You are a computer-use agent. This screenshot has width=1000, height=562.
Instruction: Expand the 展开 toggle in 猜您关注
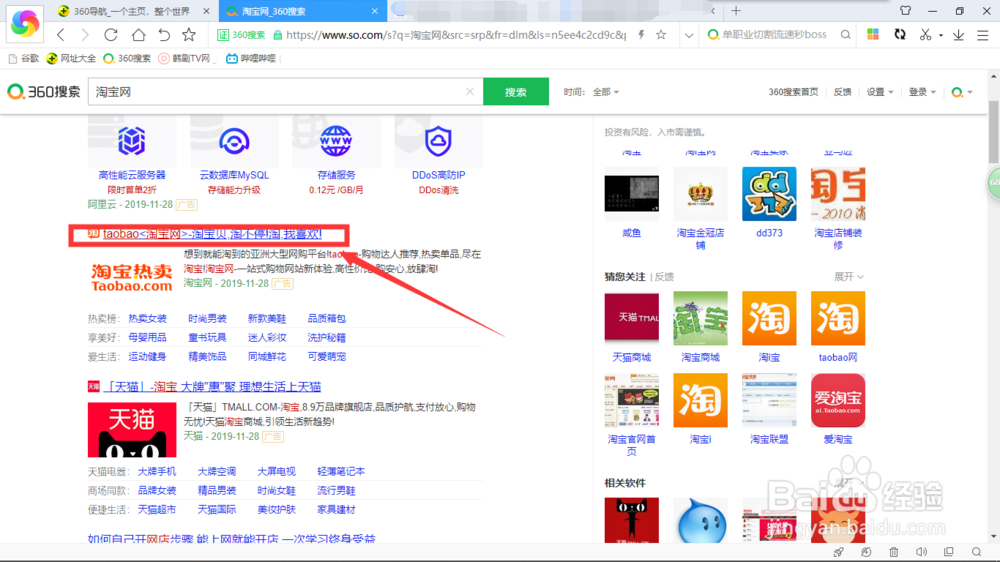(x=849, y=277)
